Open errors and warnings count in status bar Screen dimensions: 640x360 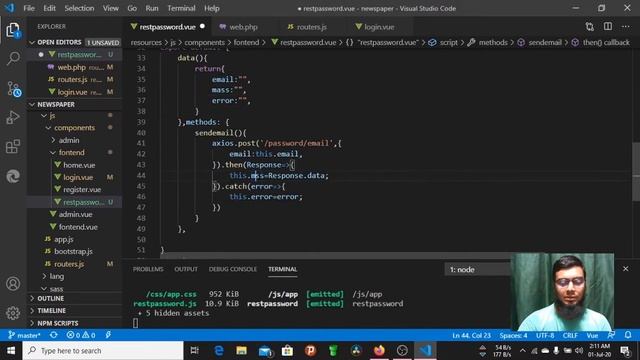tap(81, 335)
